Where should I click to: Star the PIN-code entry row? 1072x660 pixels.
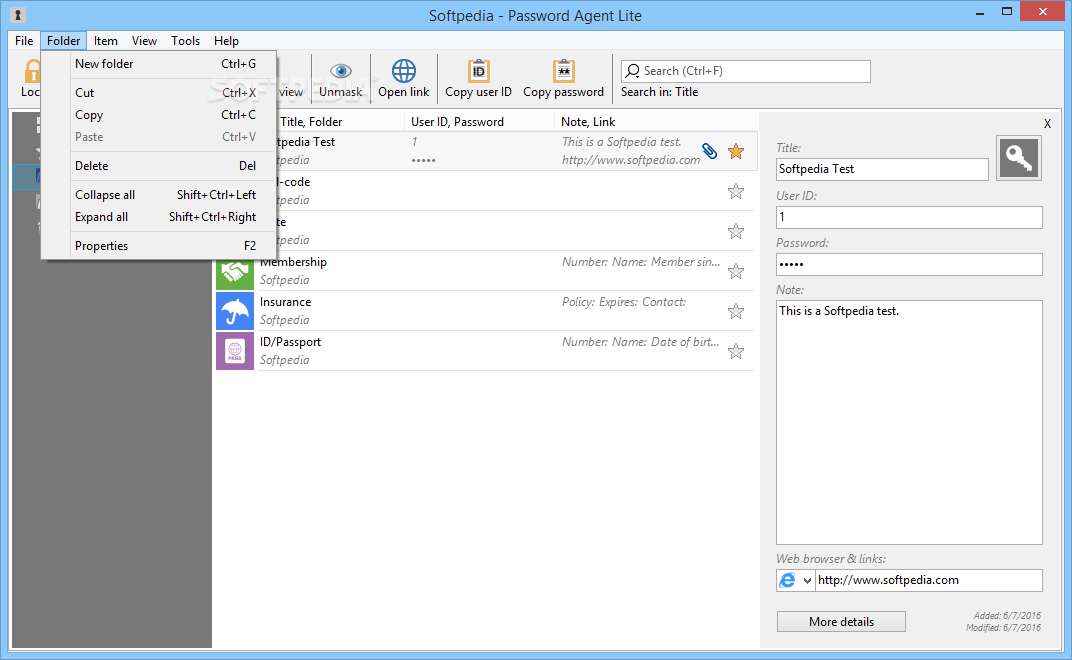point(736,192)
